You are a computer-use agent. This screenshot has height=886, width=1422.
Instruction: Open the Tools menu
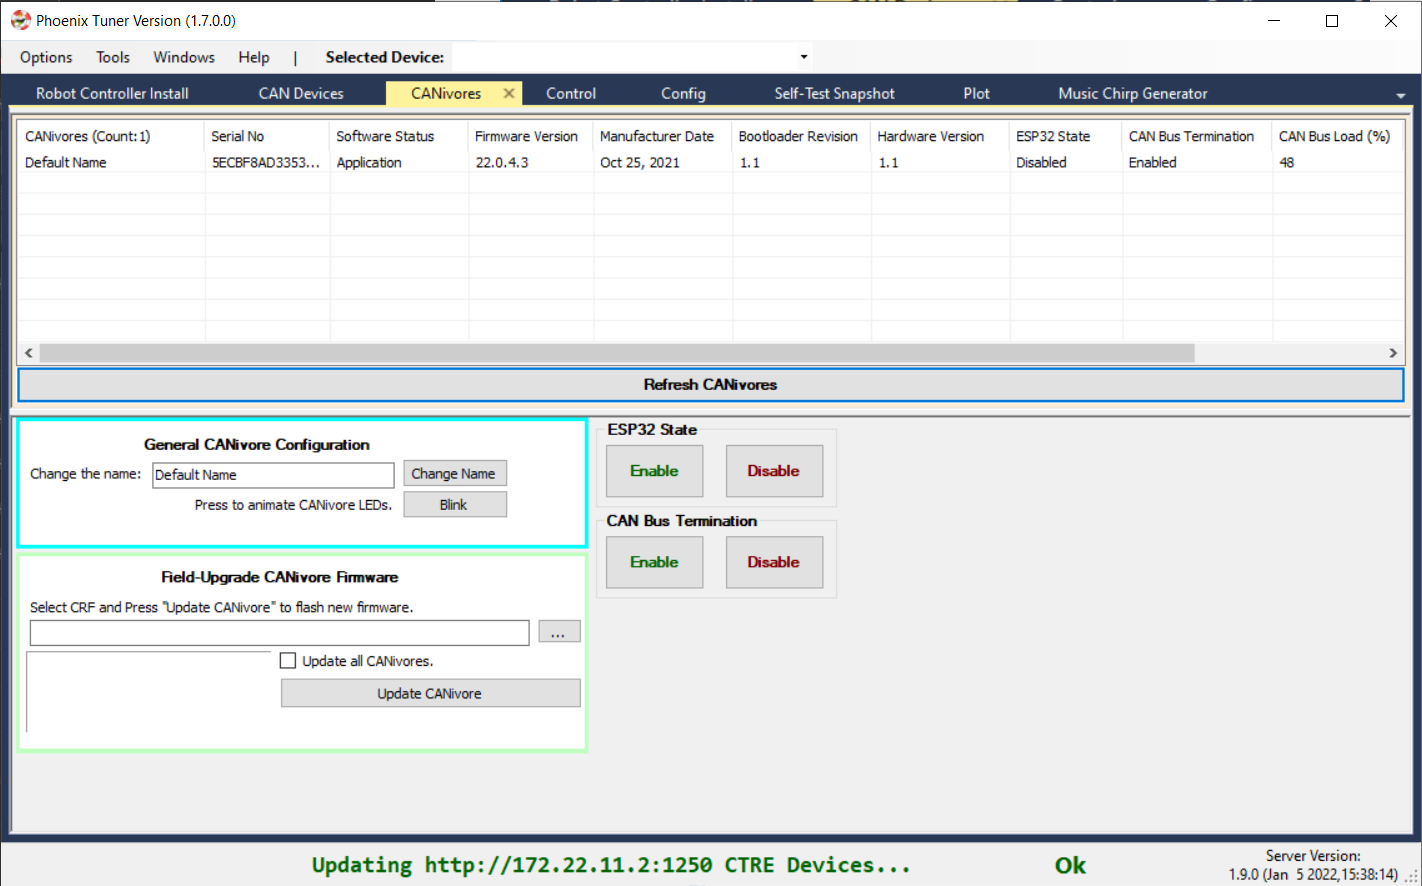pyautogui.click(x=113, y=57)
